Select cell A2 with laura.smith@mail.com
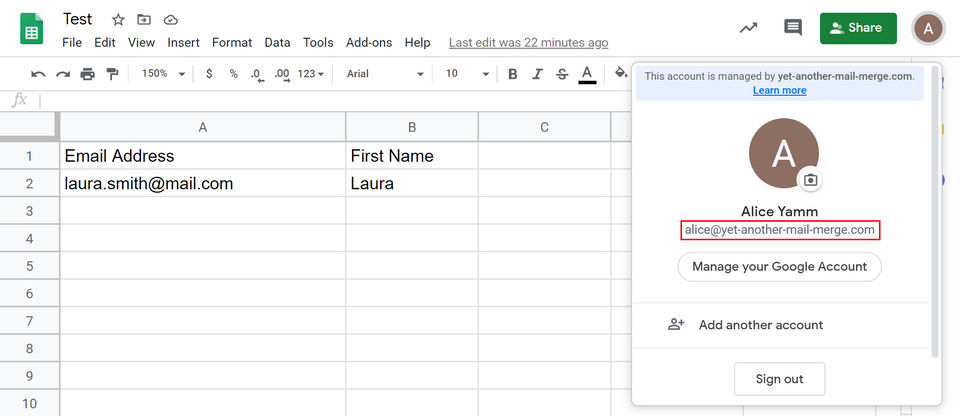The width and height of the screenshot is (960, 416). pos(202,184)
